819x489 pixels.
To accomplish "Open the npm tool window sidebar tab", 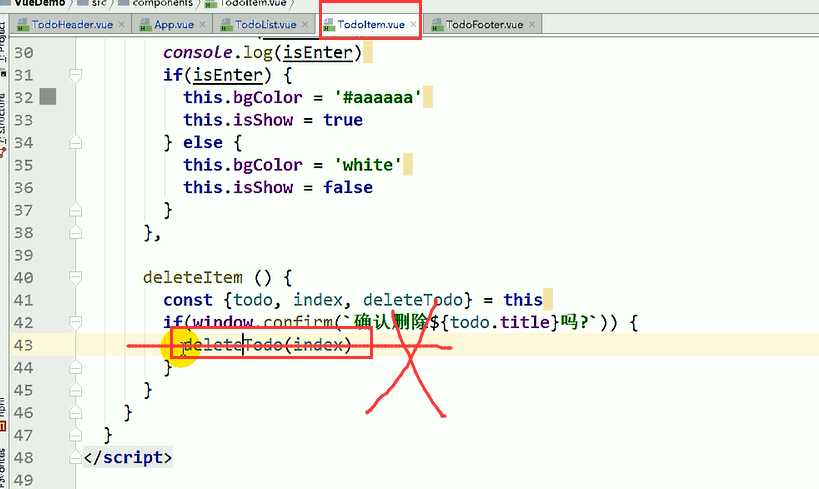I will [4, 413].
